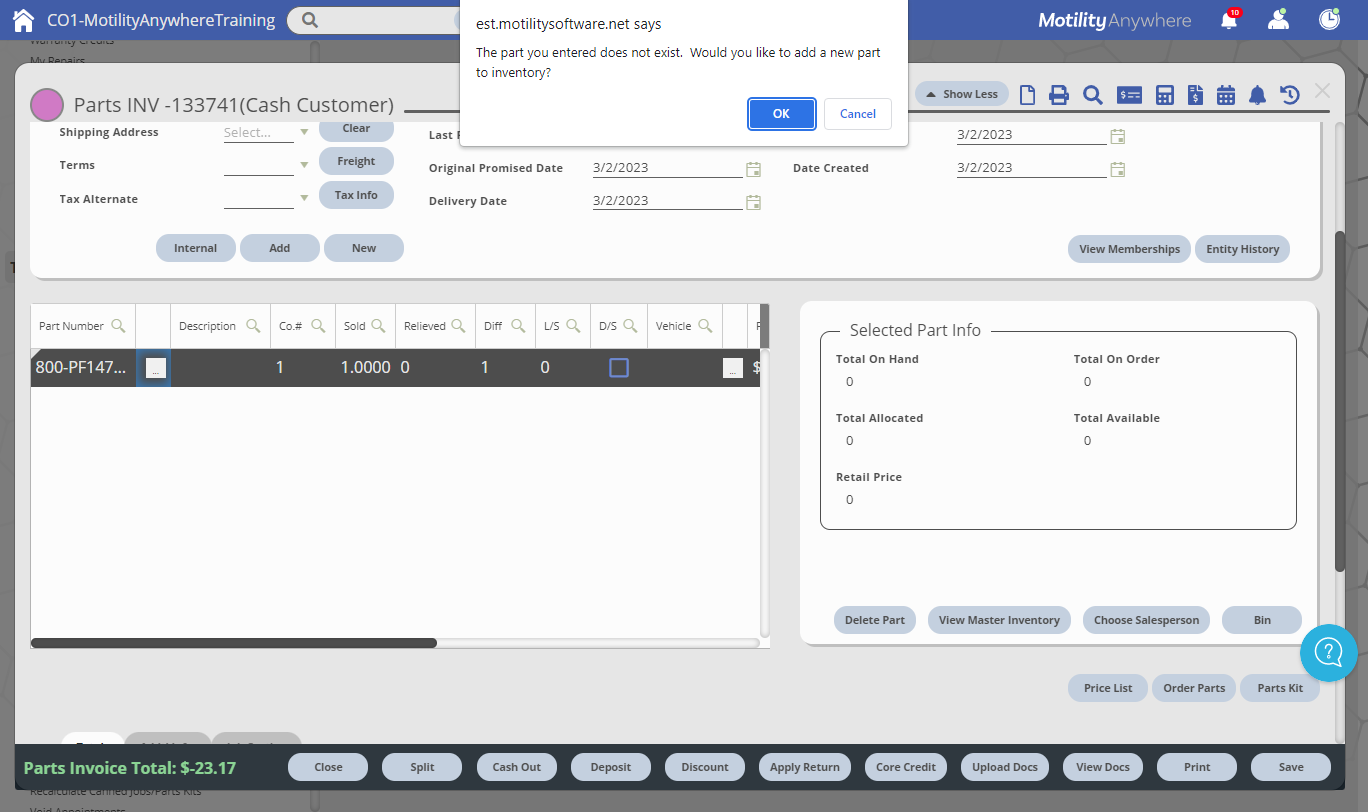Click the Vehicle column search icon
This screenshot has height=812, width=1368.
pos(705,326)
